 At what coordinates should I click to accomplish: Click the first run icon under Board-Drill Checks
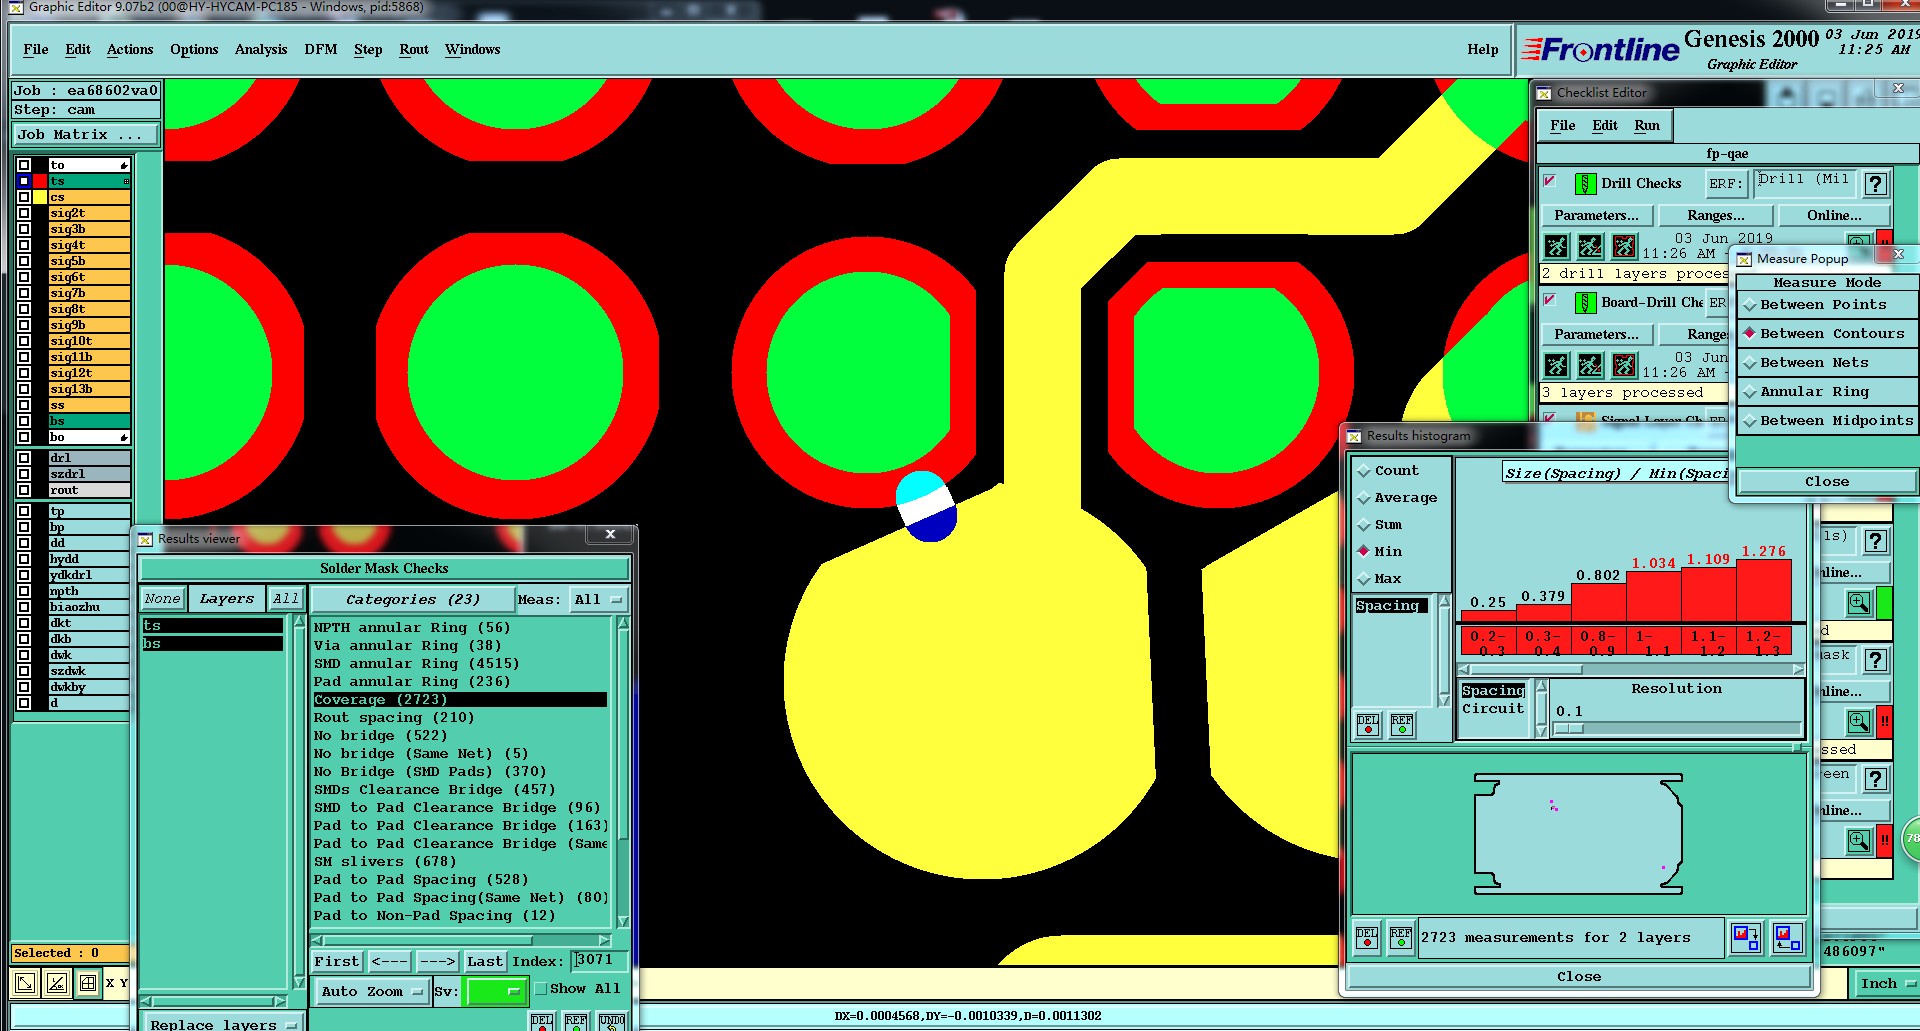click(1557, 365)
